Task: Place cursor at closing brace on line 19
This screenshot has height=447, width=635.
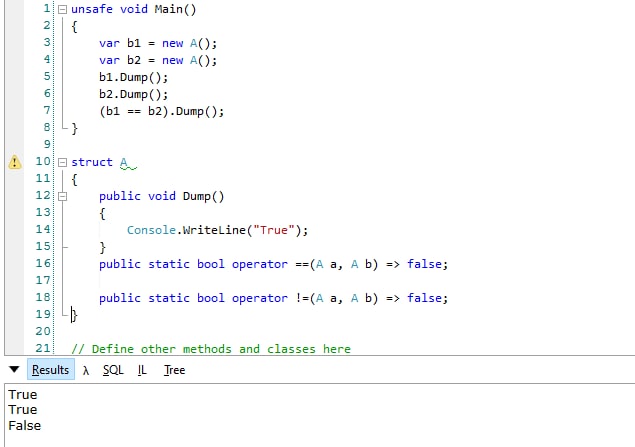Action: pyautogui.click(x=75, y=315)
